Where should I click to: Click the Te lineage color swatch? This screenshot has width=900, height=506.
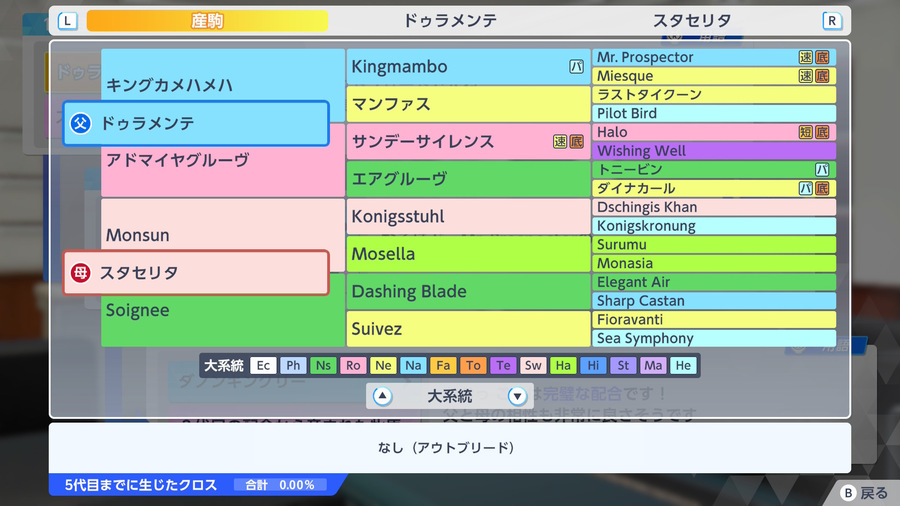[503, 365]
